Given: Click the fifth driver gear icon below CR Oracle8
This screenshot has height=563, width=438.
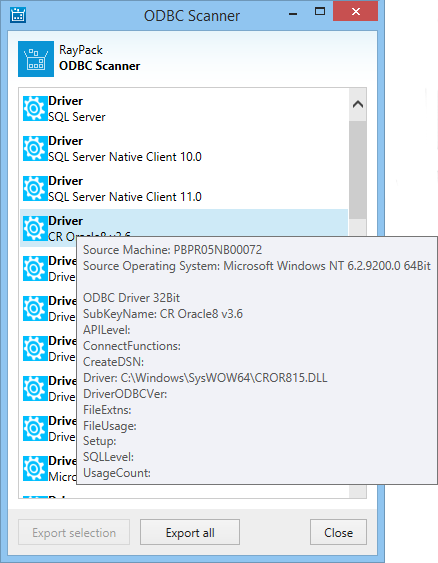Looking at the screenshot, I should click(x=35, y=428).
